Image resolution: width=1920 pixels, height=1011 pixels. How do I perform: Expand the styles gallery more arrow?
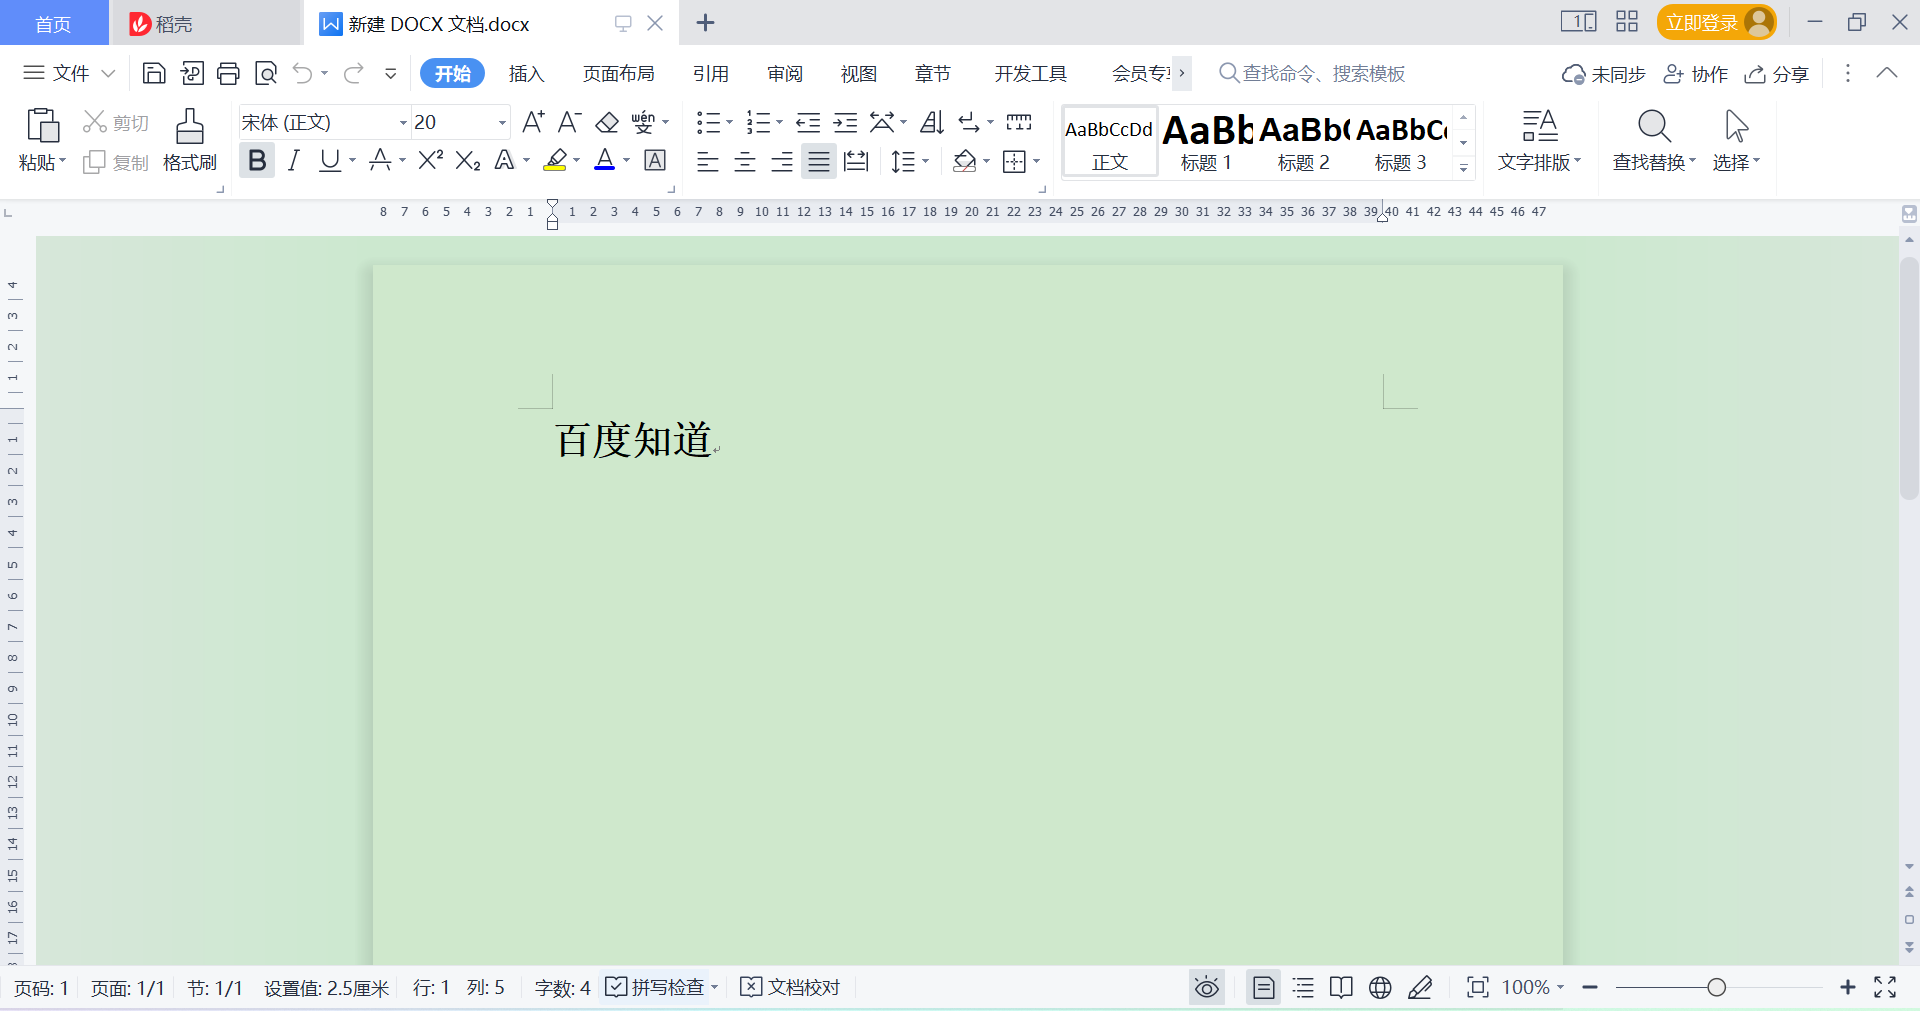(1463, 168)
